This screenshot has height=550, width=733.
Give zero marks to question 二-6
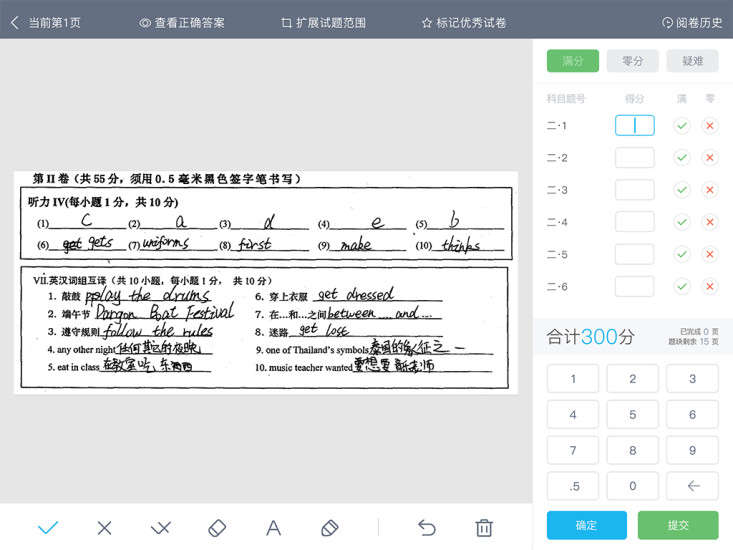[710, 286]
